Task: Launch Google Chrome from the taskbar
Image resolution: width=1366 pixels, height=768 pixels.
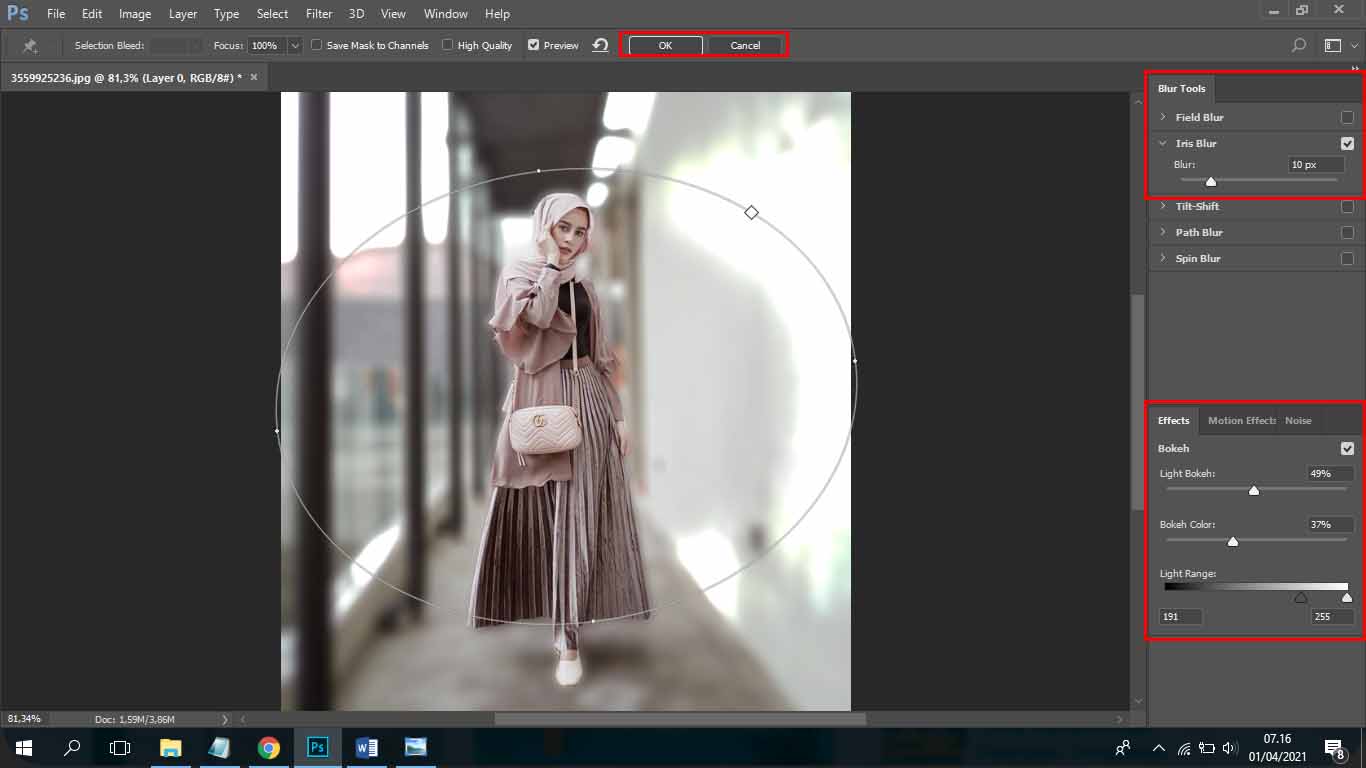Action: click(268, 747)
